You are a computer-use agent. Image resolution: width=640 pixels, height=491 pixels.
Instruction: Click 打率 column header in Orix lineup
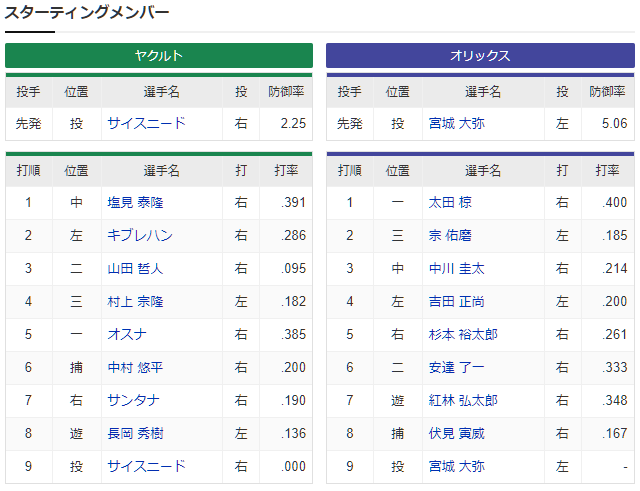pyautogui.click(x=607, y=171)
